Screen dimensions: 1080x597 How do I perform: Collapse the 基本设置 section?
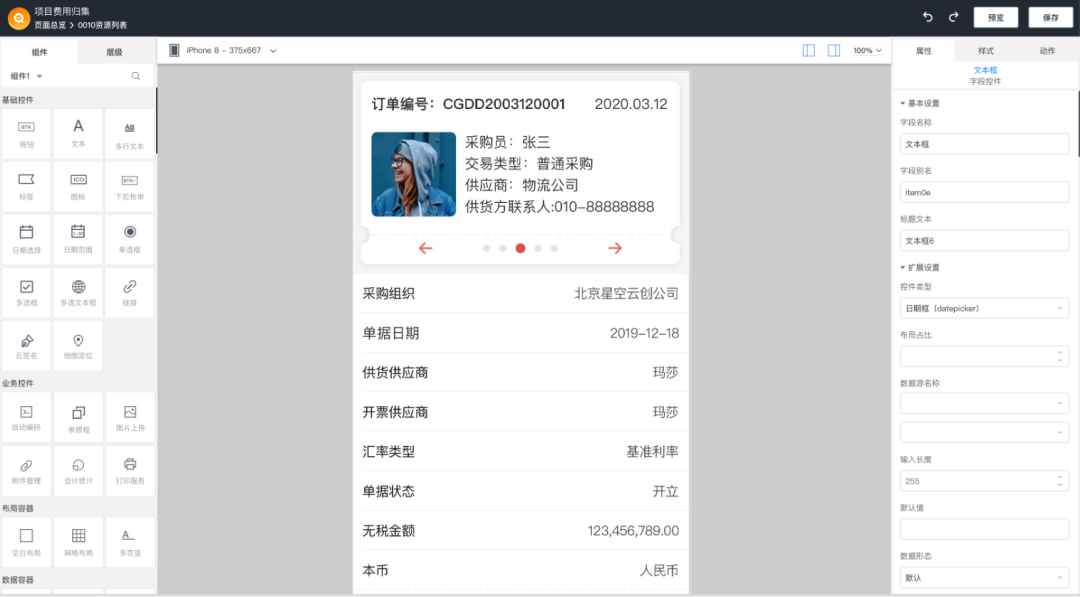[x=904, y=103]
